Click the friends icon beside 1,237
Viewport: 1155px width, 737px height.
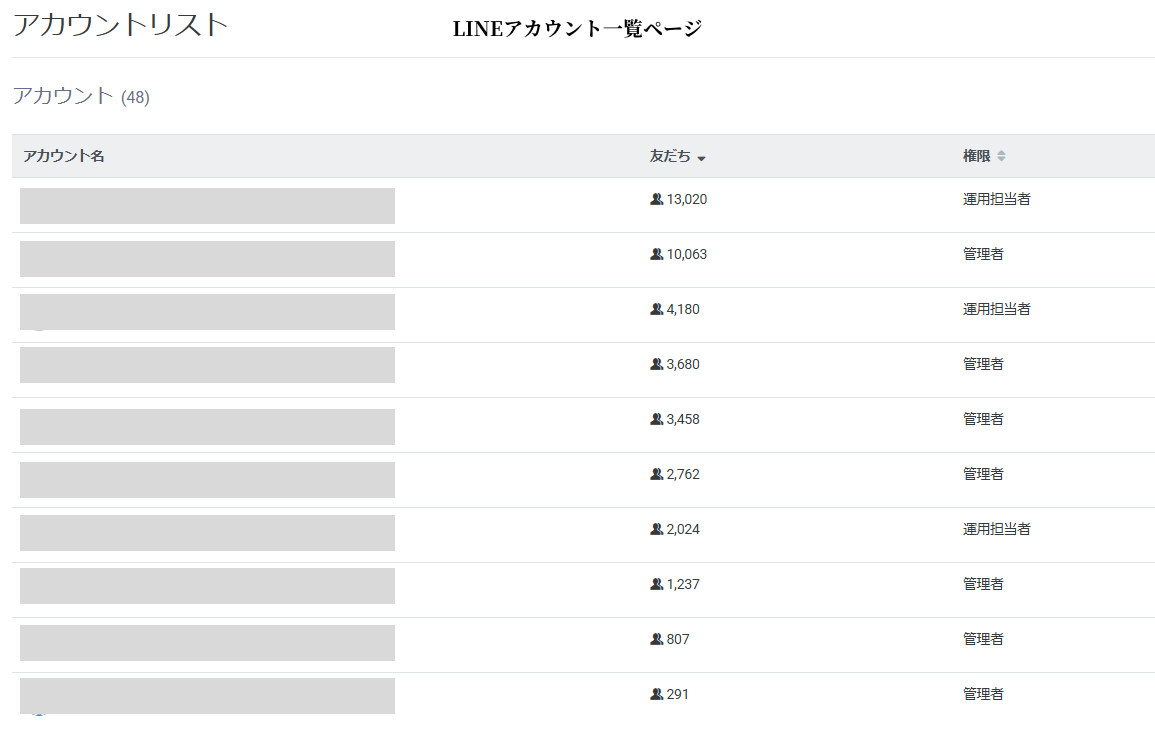click(656, 585)
